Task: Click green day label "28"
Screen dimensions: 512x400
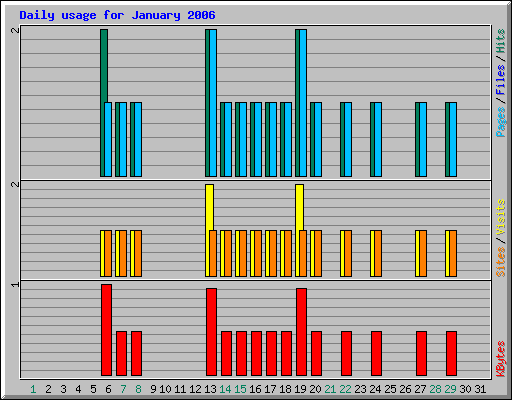Action: (435, 389)
